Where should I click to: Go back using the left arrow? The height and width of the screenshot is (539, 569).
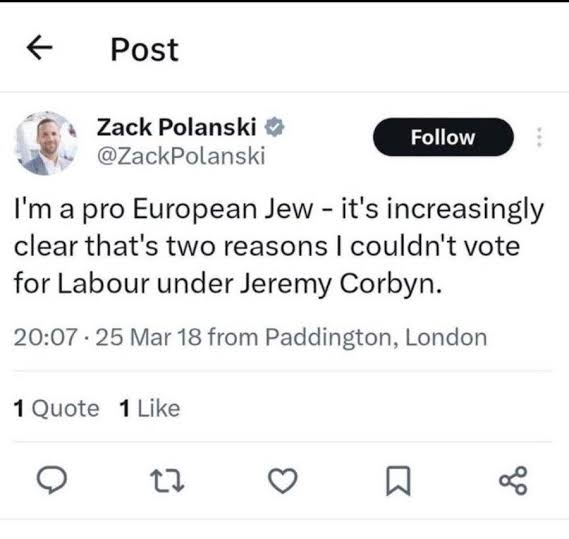40,48
